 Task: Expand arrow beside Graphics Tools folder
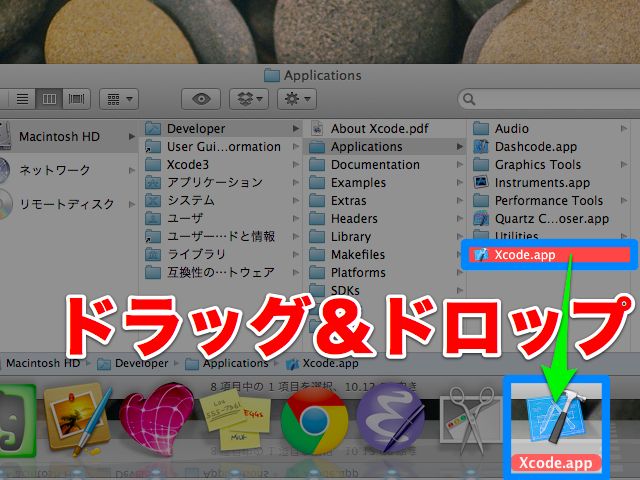624,165
